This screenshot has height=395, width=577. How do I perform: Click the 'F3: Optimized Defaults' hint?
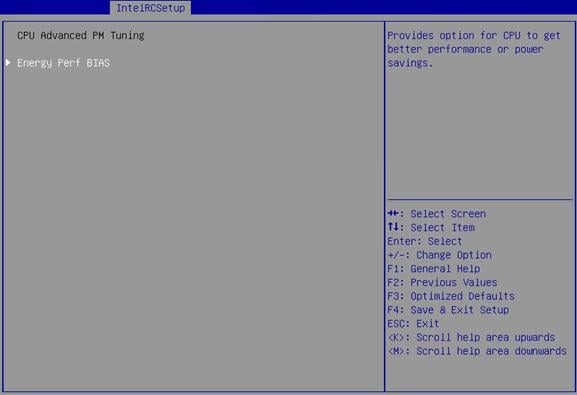click(451, 296)
